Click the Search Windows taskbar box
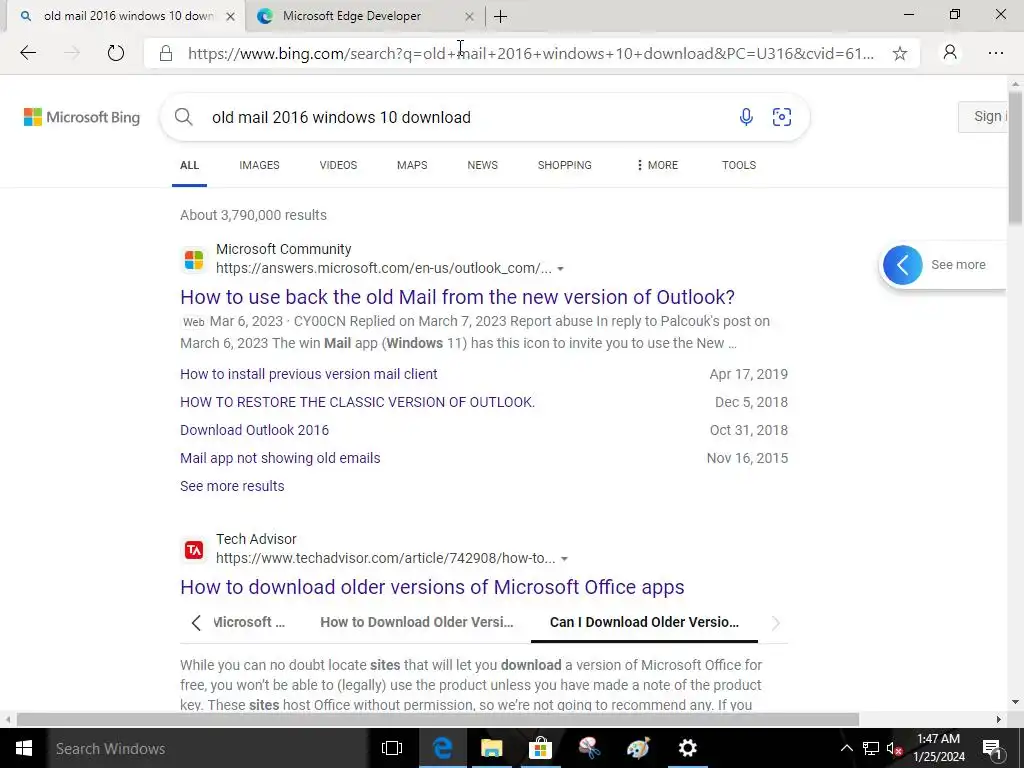 208,748
